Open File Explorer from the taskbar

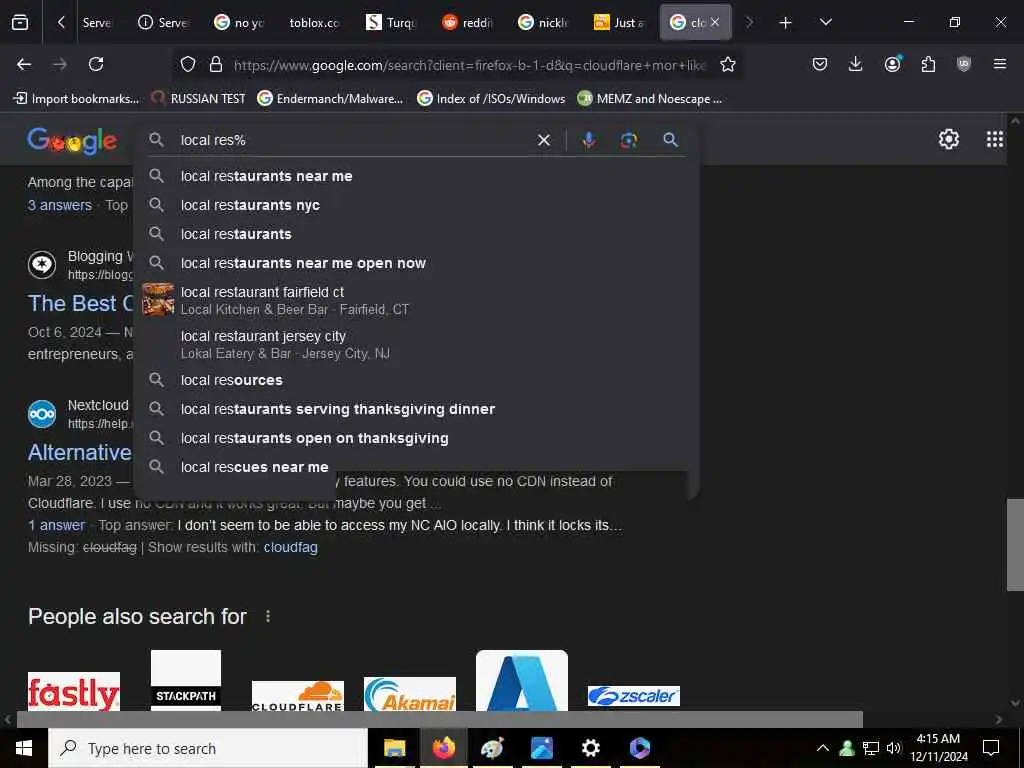coord(394,748)
